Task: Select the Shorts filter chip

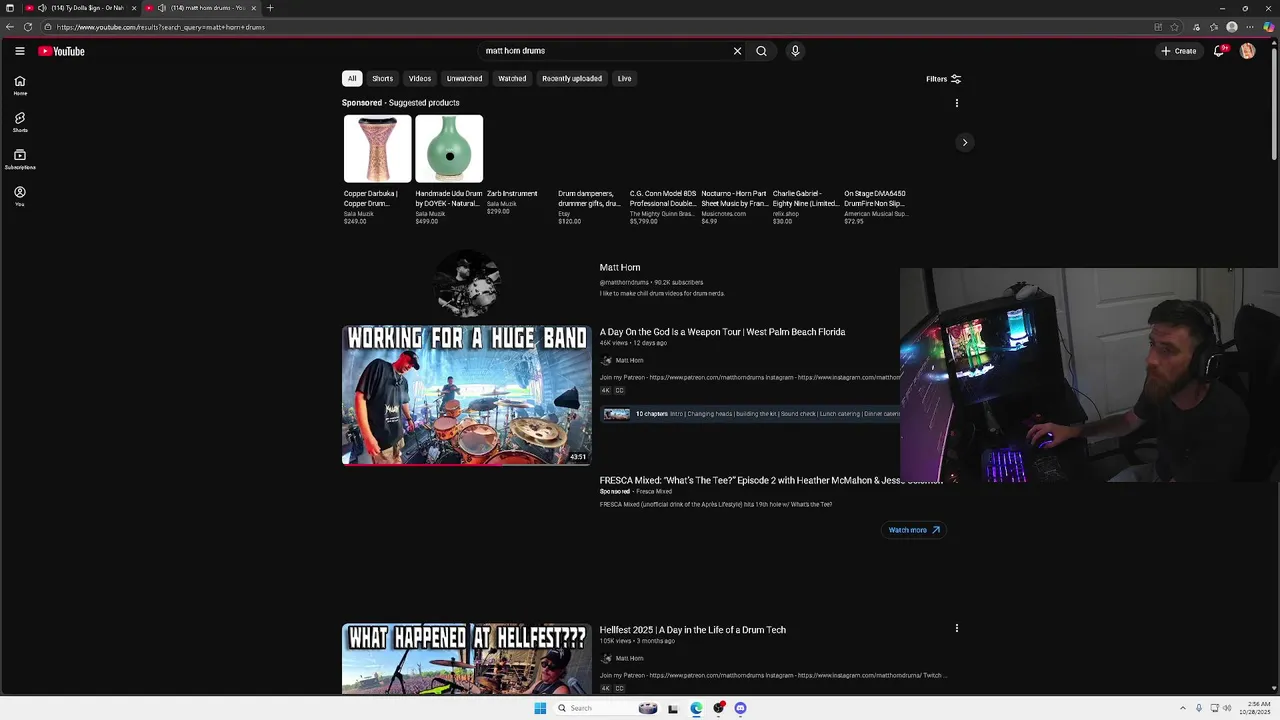Action: [383, 79]
